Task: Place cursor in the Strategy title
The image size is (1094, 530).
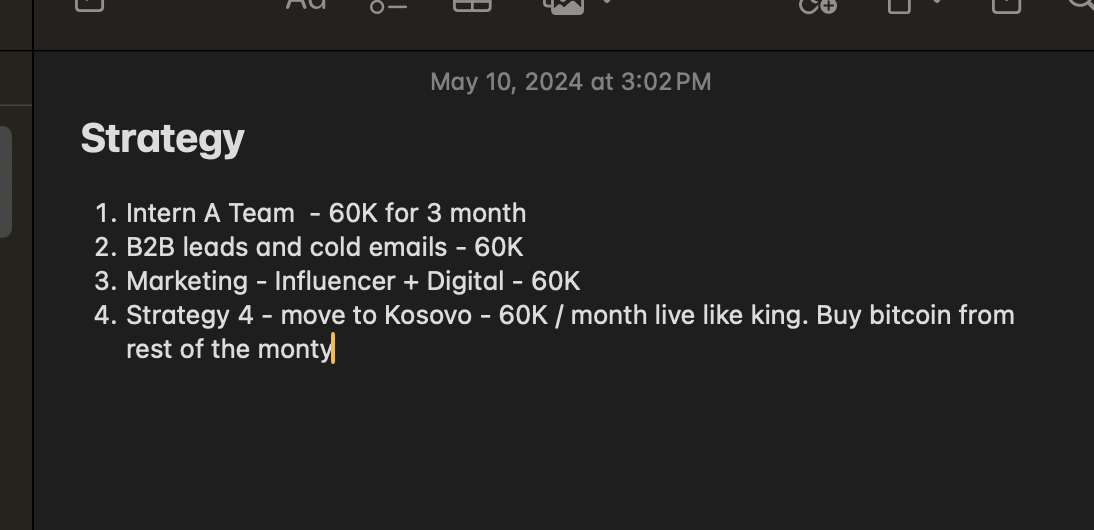Action: [x=162, y=138]
